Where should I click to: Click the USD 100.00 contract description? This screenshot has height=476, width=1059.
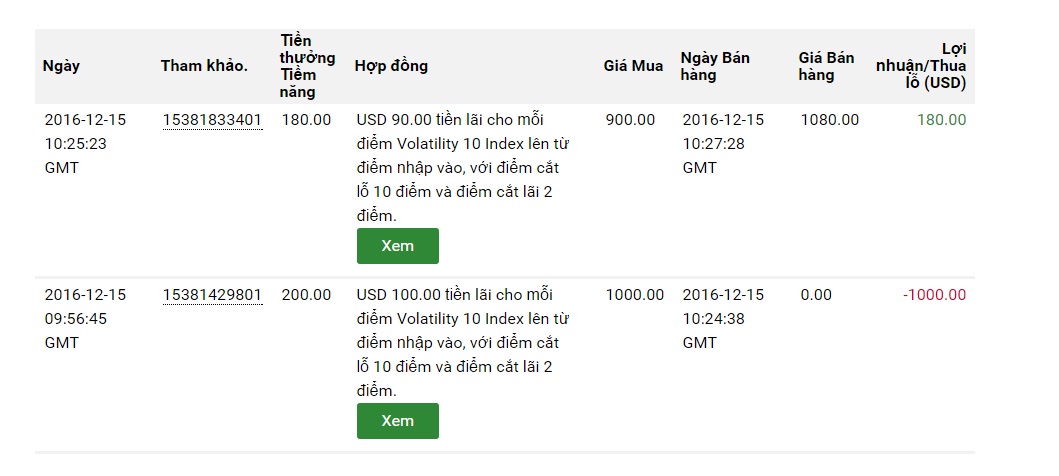(x=463, y=342)
